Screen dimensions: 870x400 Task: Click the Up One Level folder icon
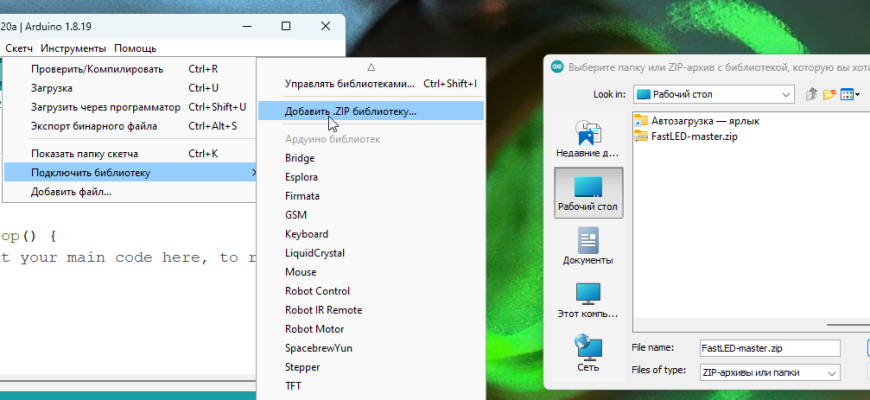coord(811,94)
